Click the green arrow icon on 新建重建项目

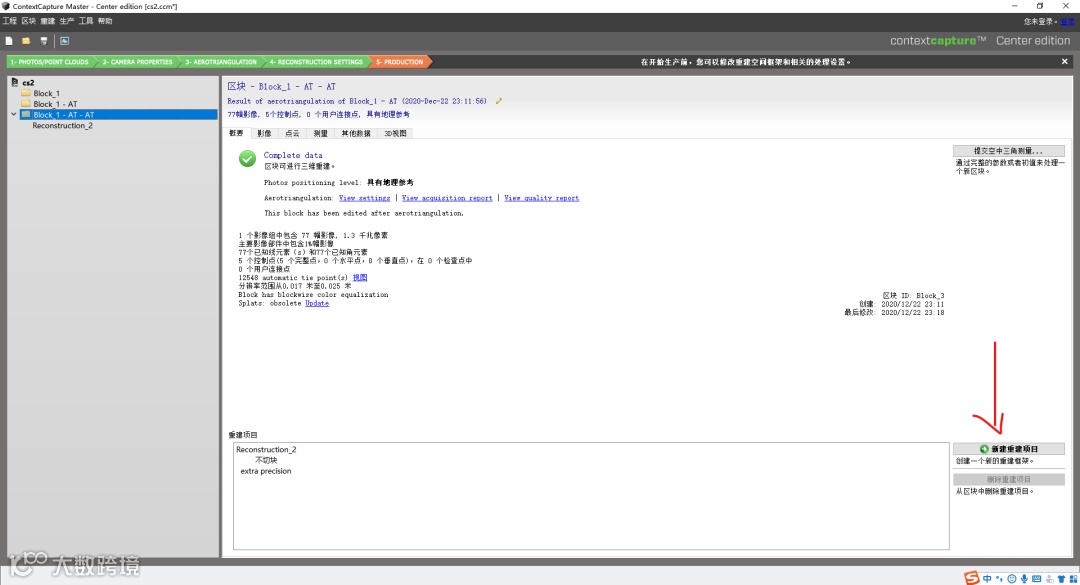pyautogui.click(x=984, y=449)
